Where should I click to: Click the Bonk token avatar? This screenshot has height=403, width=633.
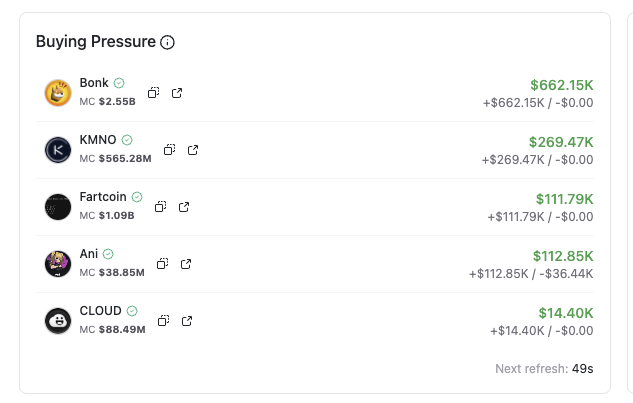58,93
